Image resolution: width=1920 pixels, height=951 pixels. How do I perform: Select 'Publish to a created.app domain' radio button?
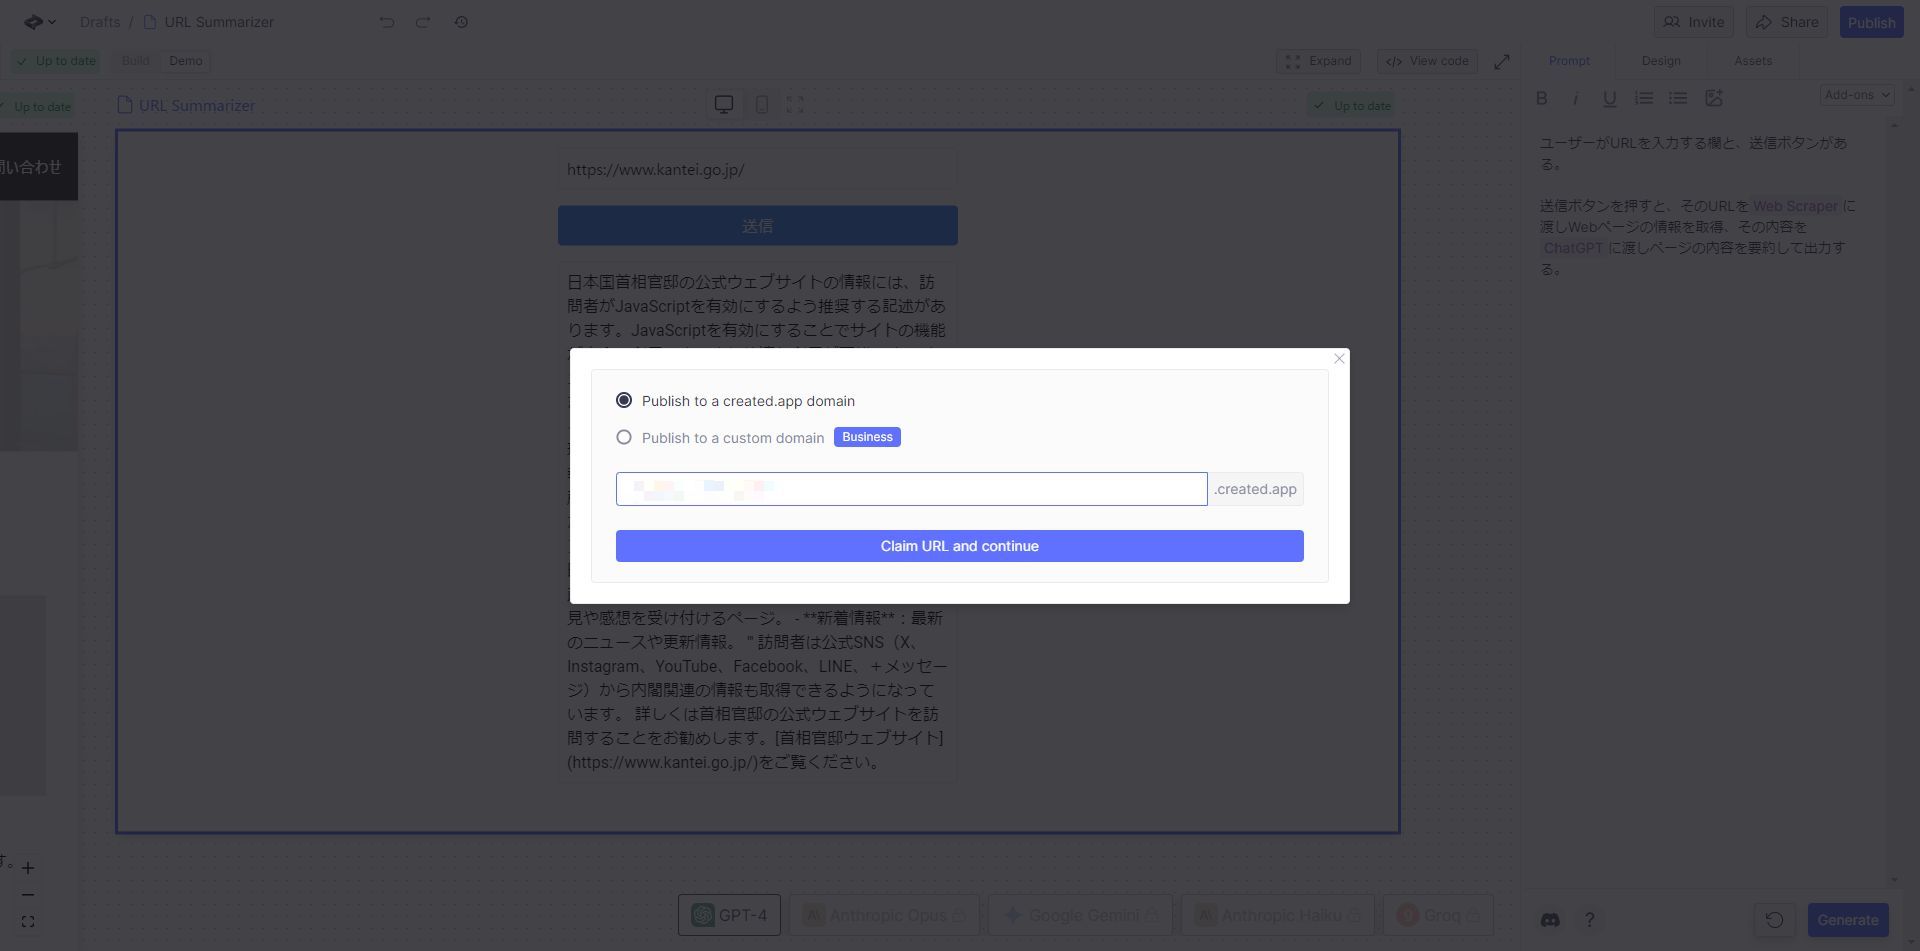pos(624,400)
